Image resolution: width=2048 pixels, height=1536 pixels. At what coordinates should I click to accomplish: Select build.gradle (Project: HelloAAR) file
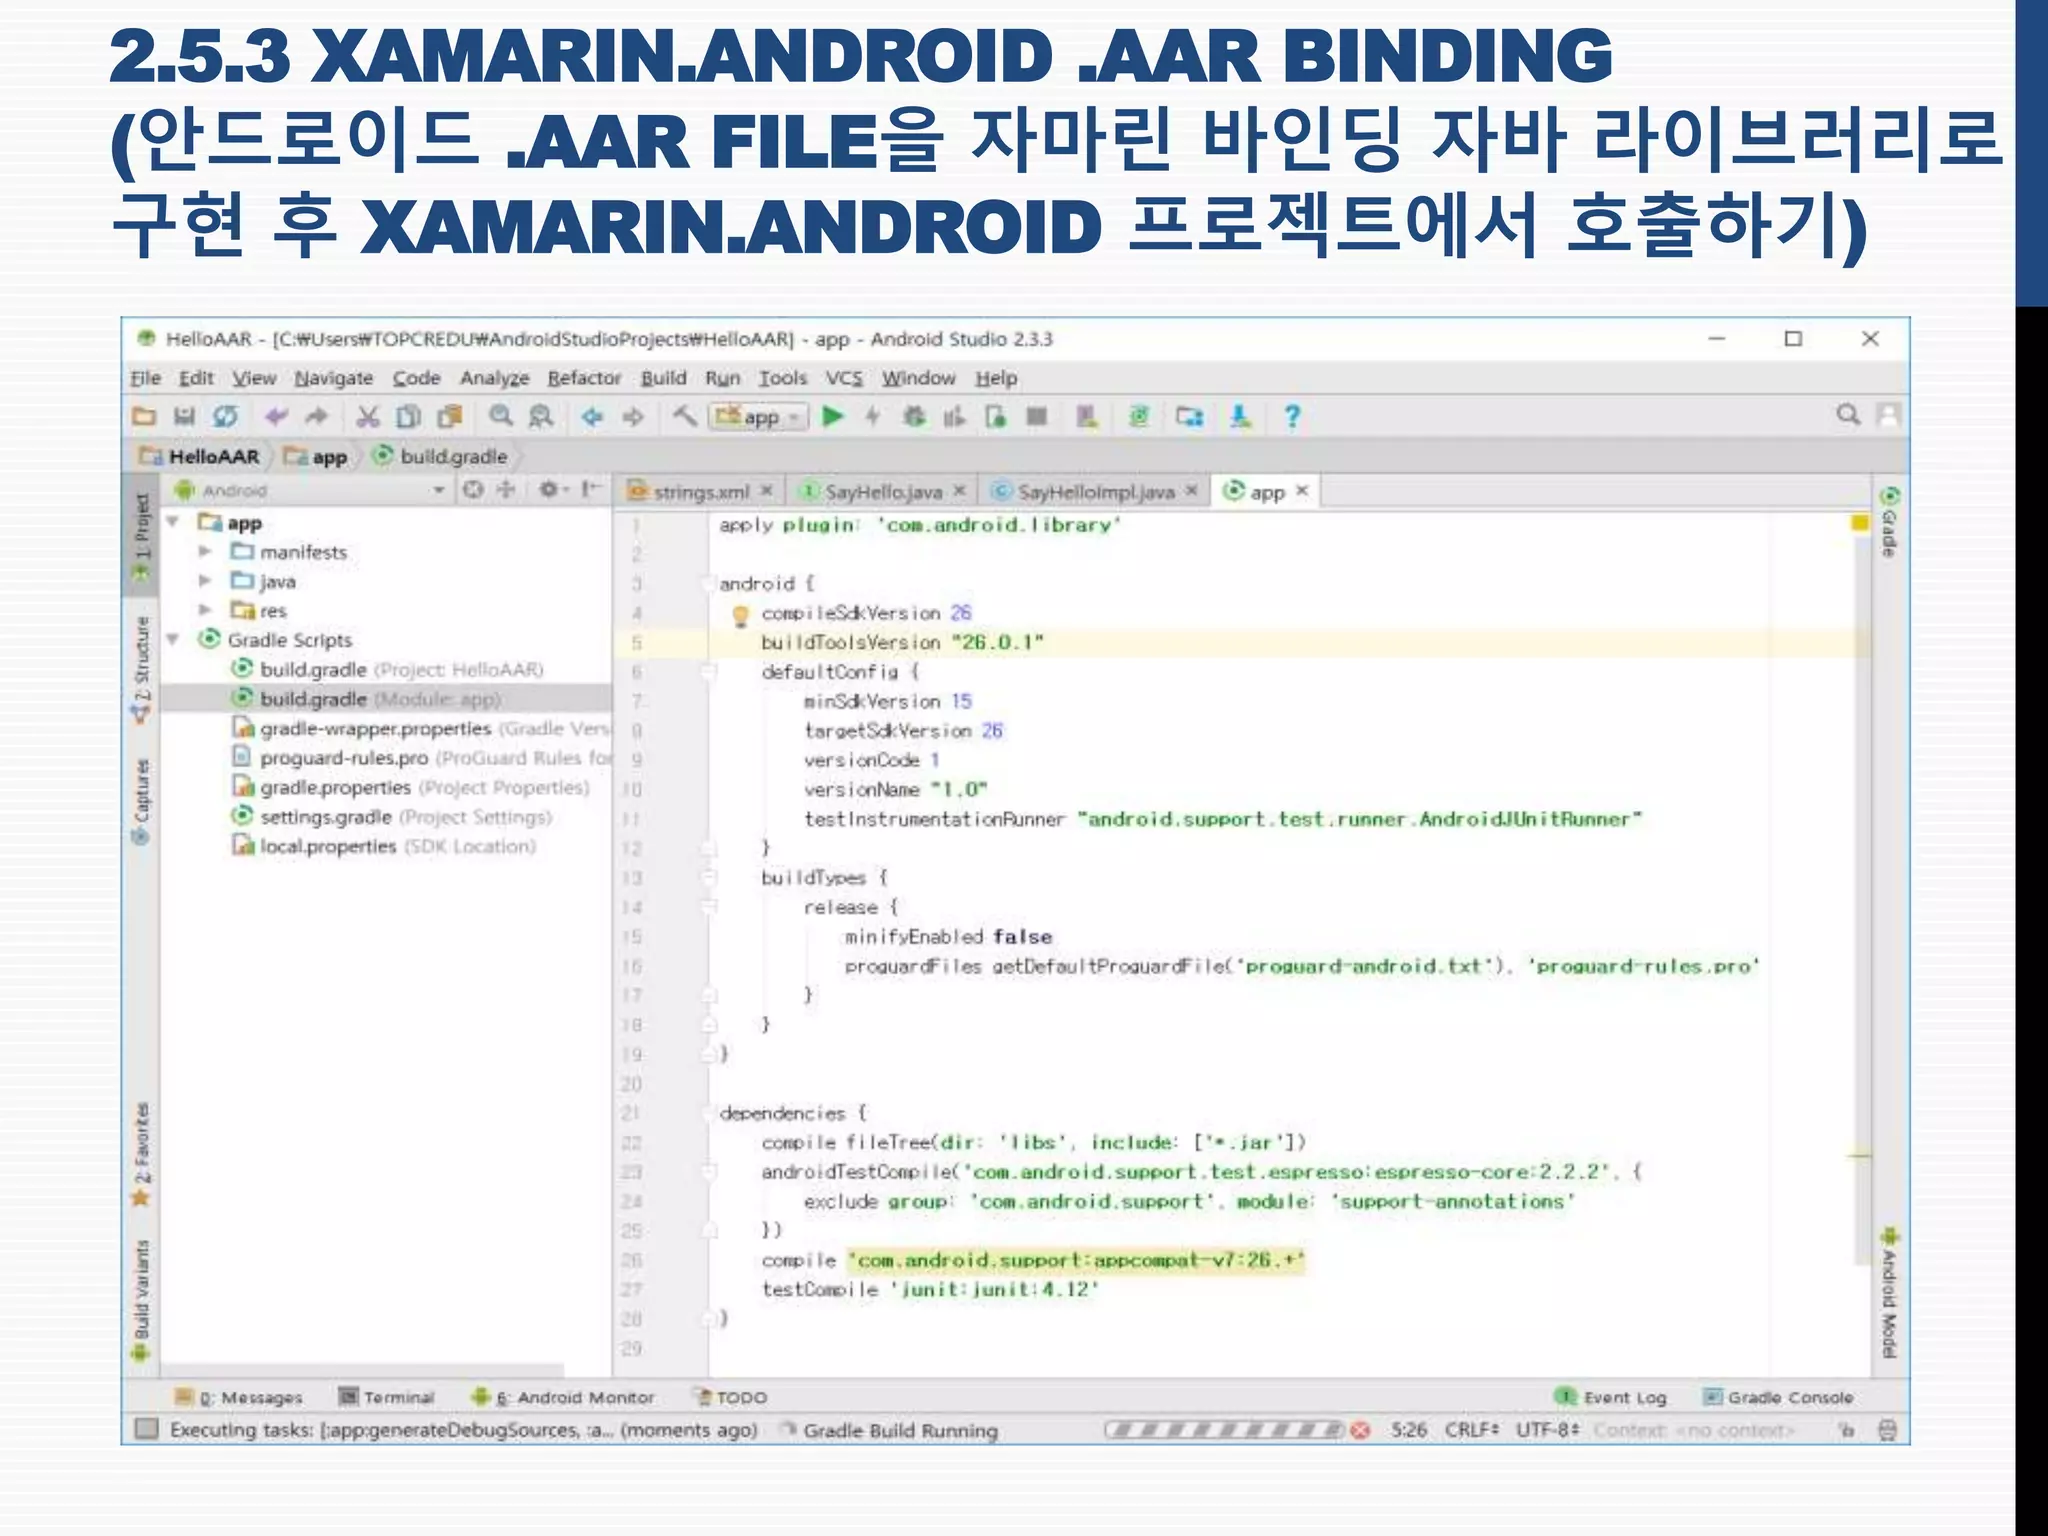pyautogui.click(x=388, y=669)
